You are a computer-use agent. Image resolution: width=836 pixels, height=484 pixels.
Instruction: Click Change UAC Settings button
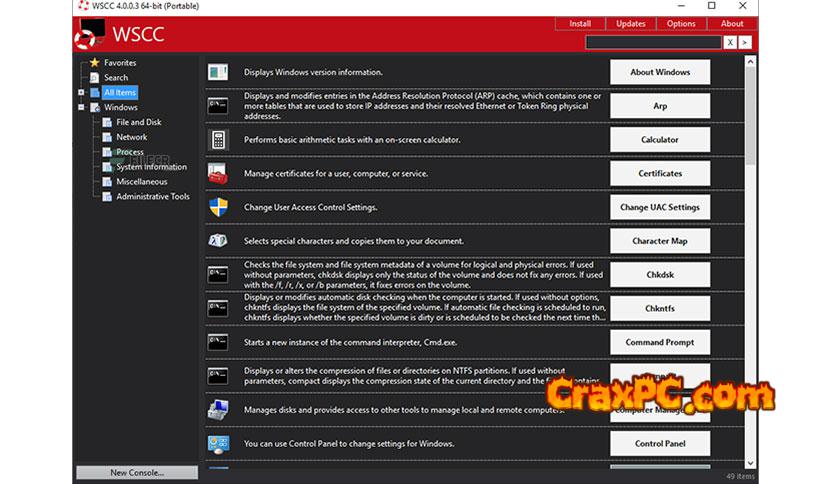pyautogui.click(x=660, y=207)
